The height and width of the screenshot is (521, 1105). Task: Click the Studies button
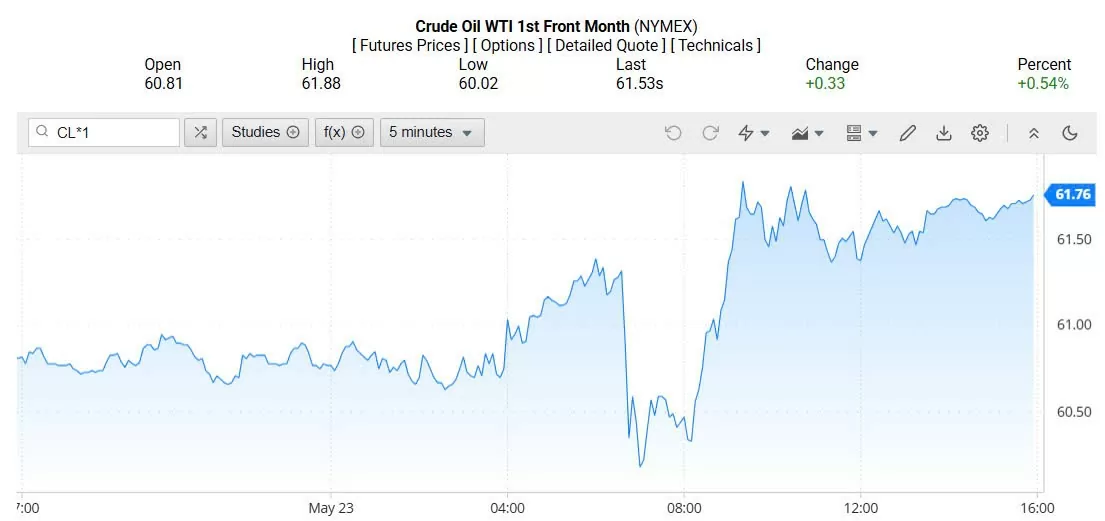coord(265,133)
